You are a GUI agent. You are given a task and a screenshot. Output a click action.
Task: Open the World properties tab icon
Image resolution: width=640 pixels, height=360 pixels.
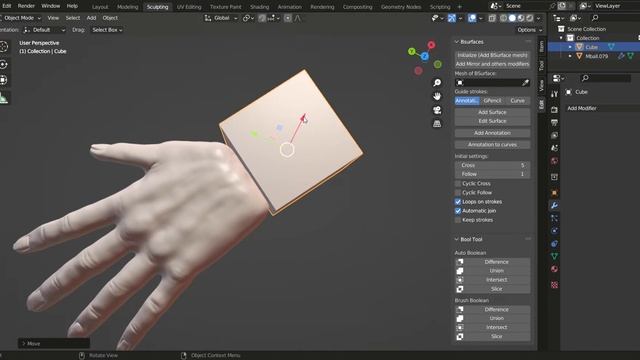tap(554, 161)
